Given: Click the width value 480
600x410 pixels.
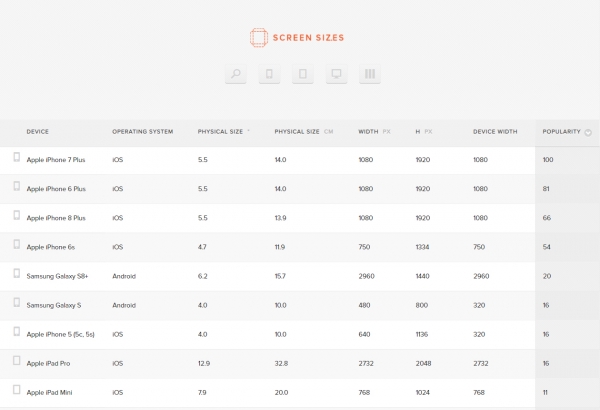Looking at the screenshot, I should 364,305.
